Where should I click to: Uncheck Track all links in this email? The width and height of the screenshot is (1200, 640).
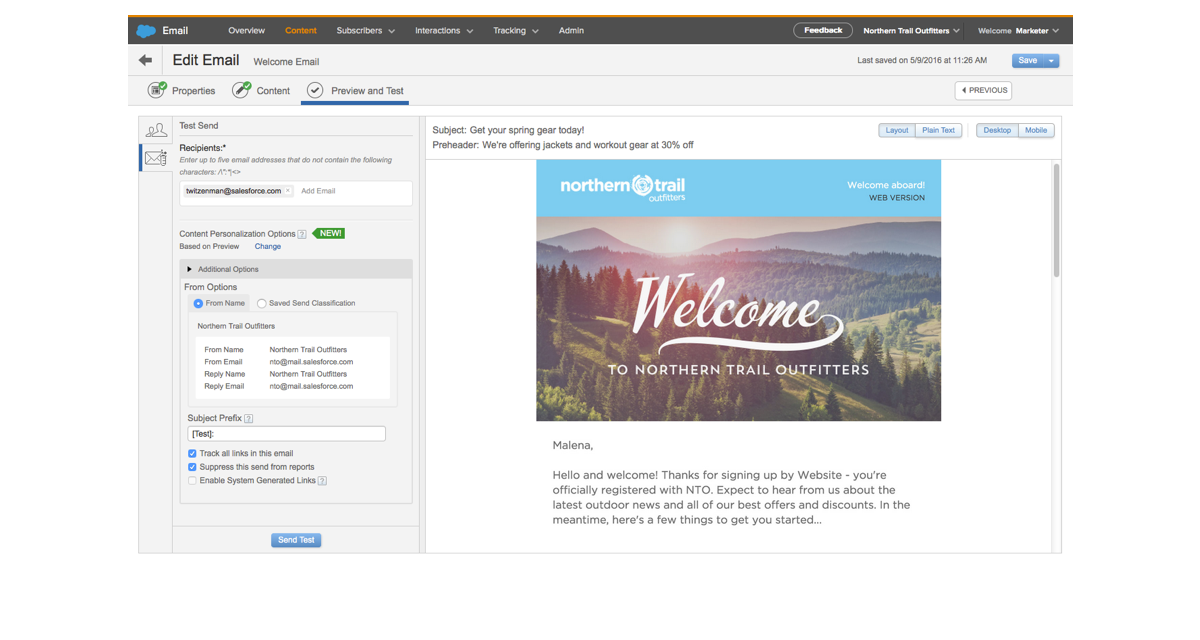tap(192, 454)
